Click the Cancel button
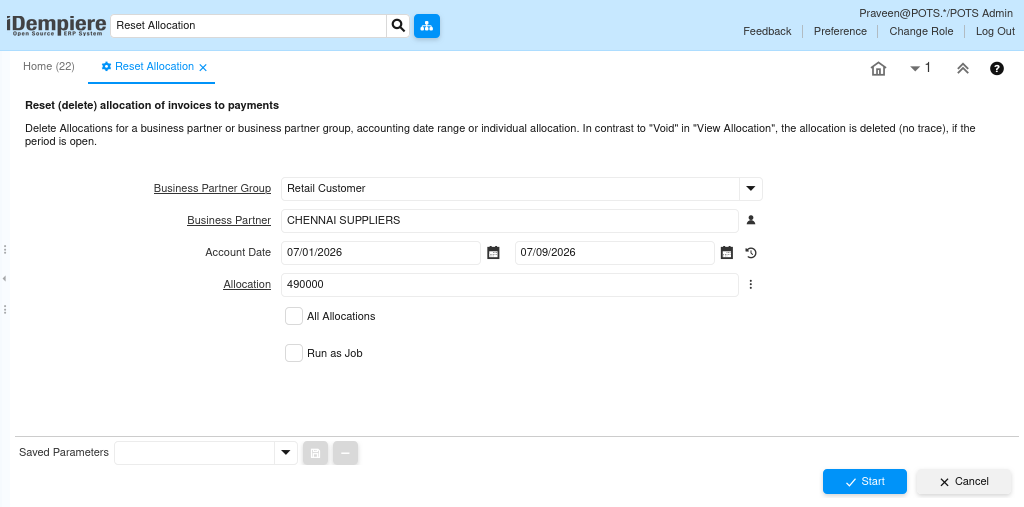 click(964, 482)
